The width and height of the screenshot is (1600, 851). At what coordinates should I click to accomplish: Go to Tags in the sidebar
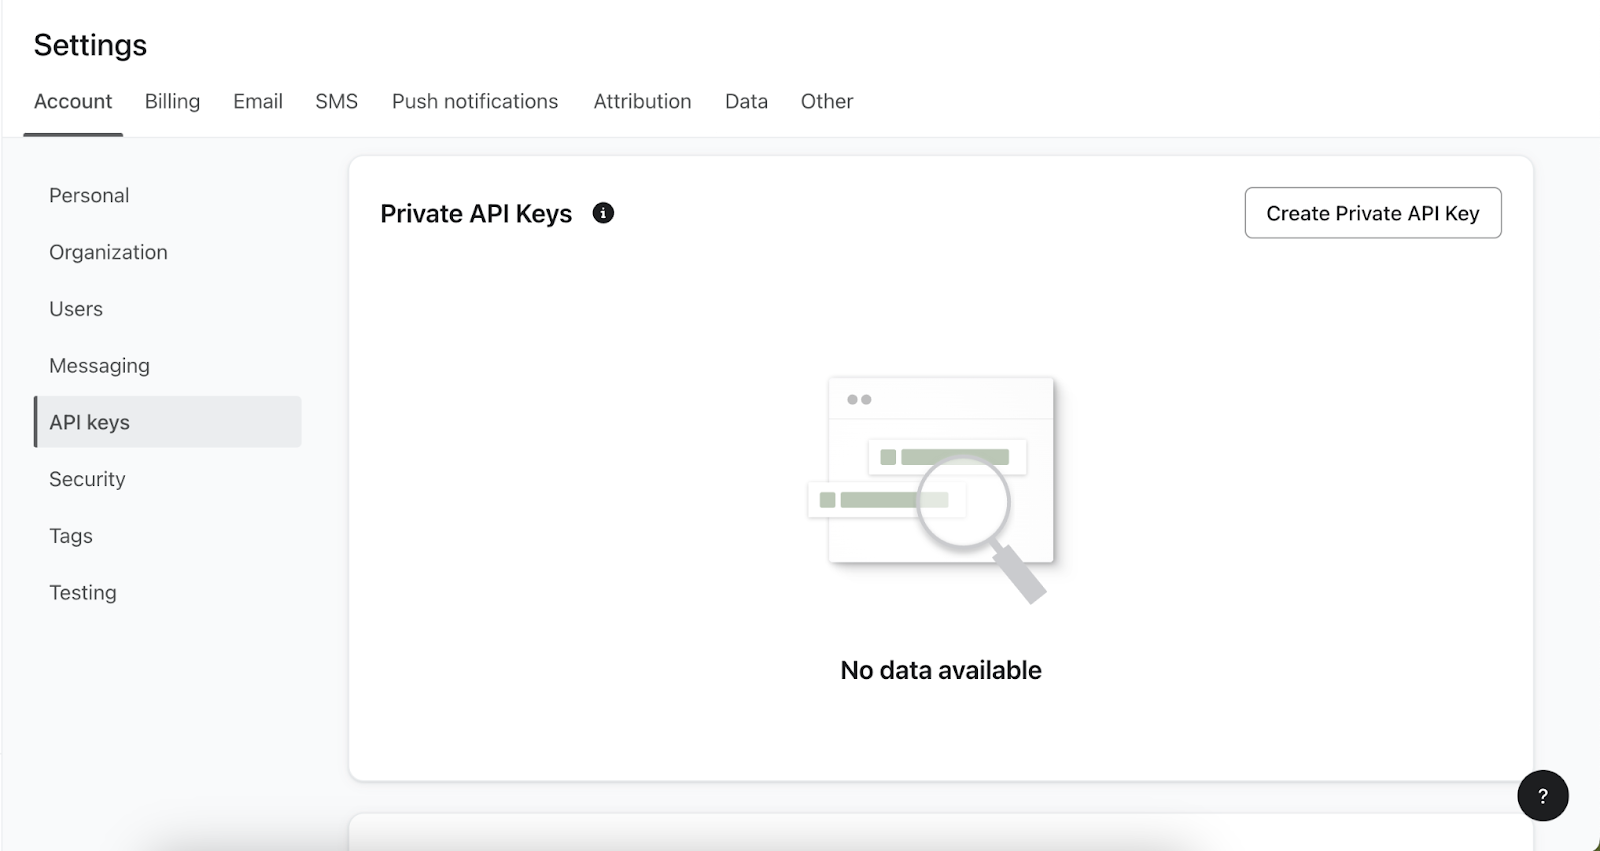(x=71, y=537)
